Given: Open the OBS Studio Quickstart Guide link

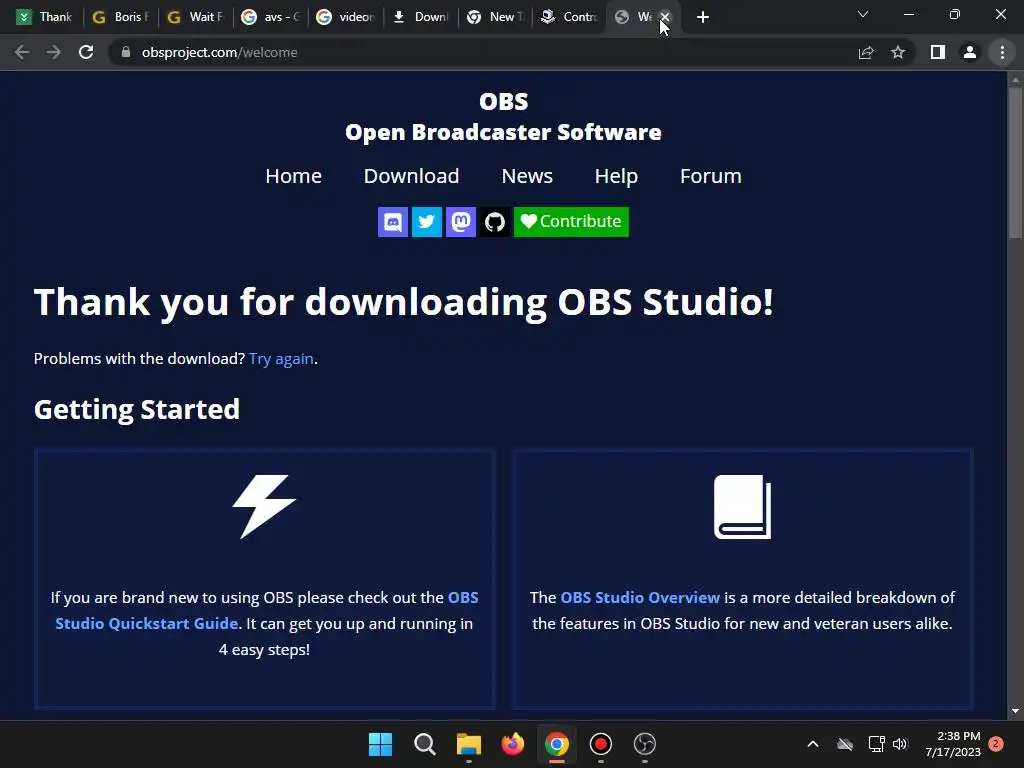Looking at the screenshot, I should point(266,611).
